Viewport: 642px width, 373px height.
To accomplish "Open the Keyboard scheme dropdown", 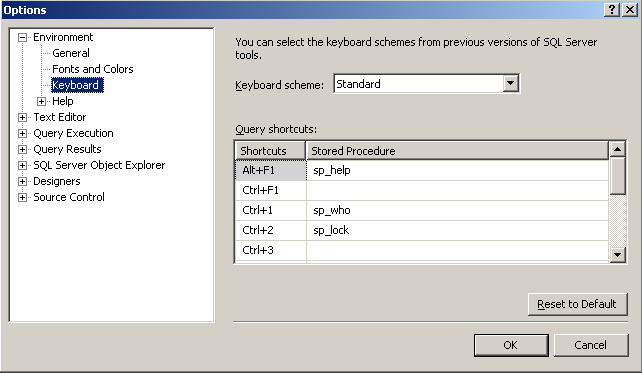I will coord(510,84).
